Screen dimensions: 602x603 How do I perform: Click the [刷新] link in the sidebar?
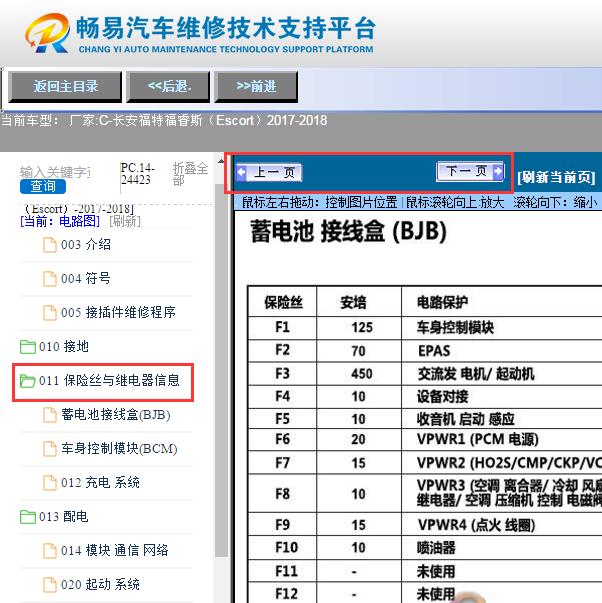point(125,221)
